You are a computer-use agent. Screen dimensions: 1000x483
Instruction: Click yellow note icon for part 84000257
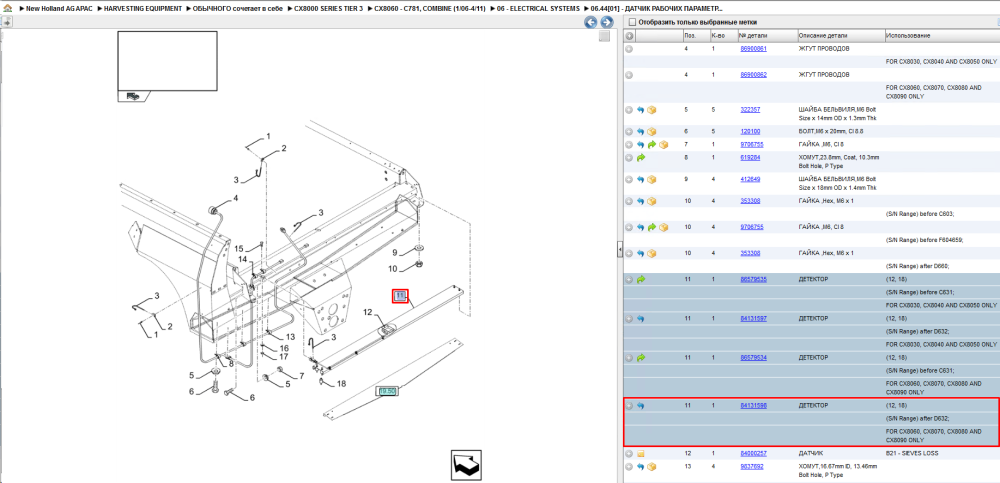tap(641, 454)
